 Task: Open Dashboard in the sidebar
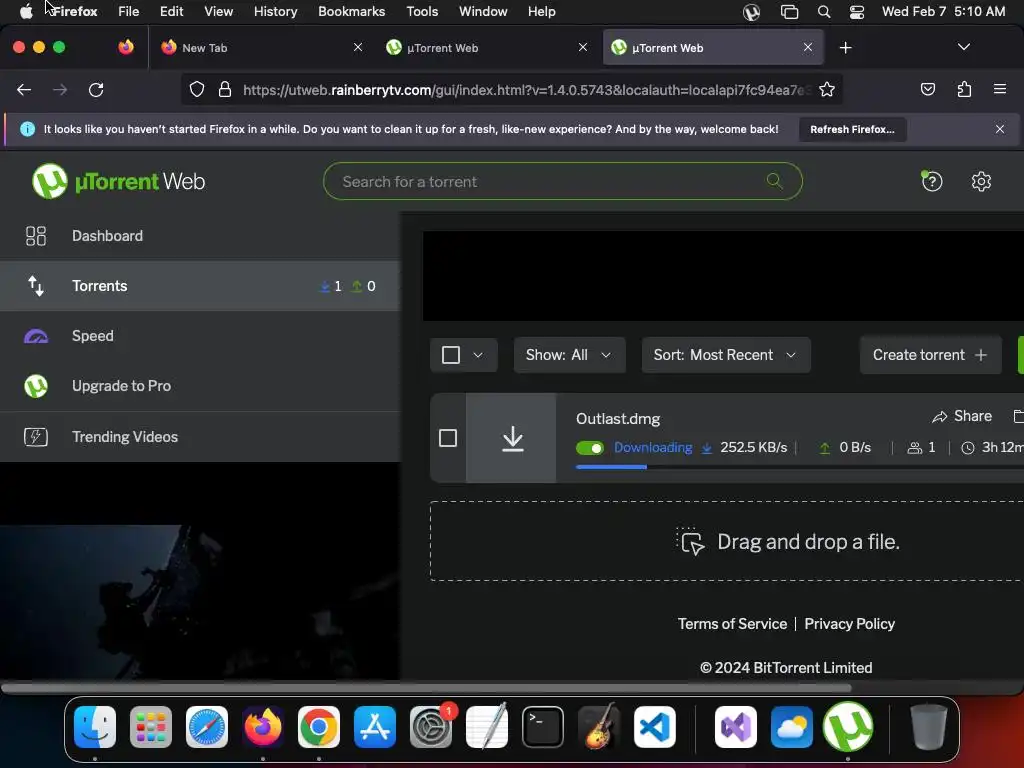pos(200,236)
